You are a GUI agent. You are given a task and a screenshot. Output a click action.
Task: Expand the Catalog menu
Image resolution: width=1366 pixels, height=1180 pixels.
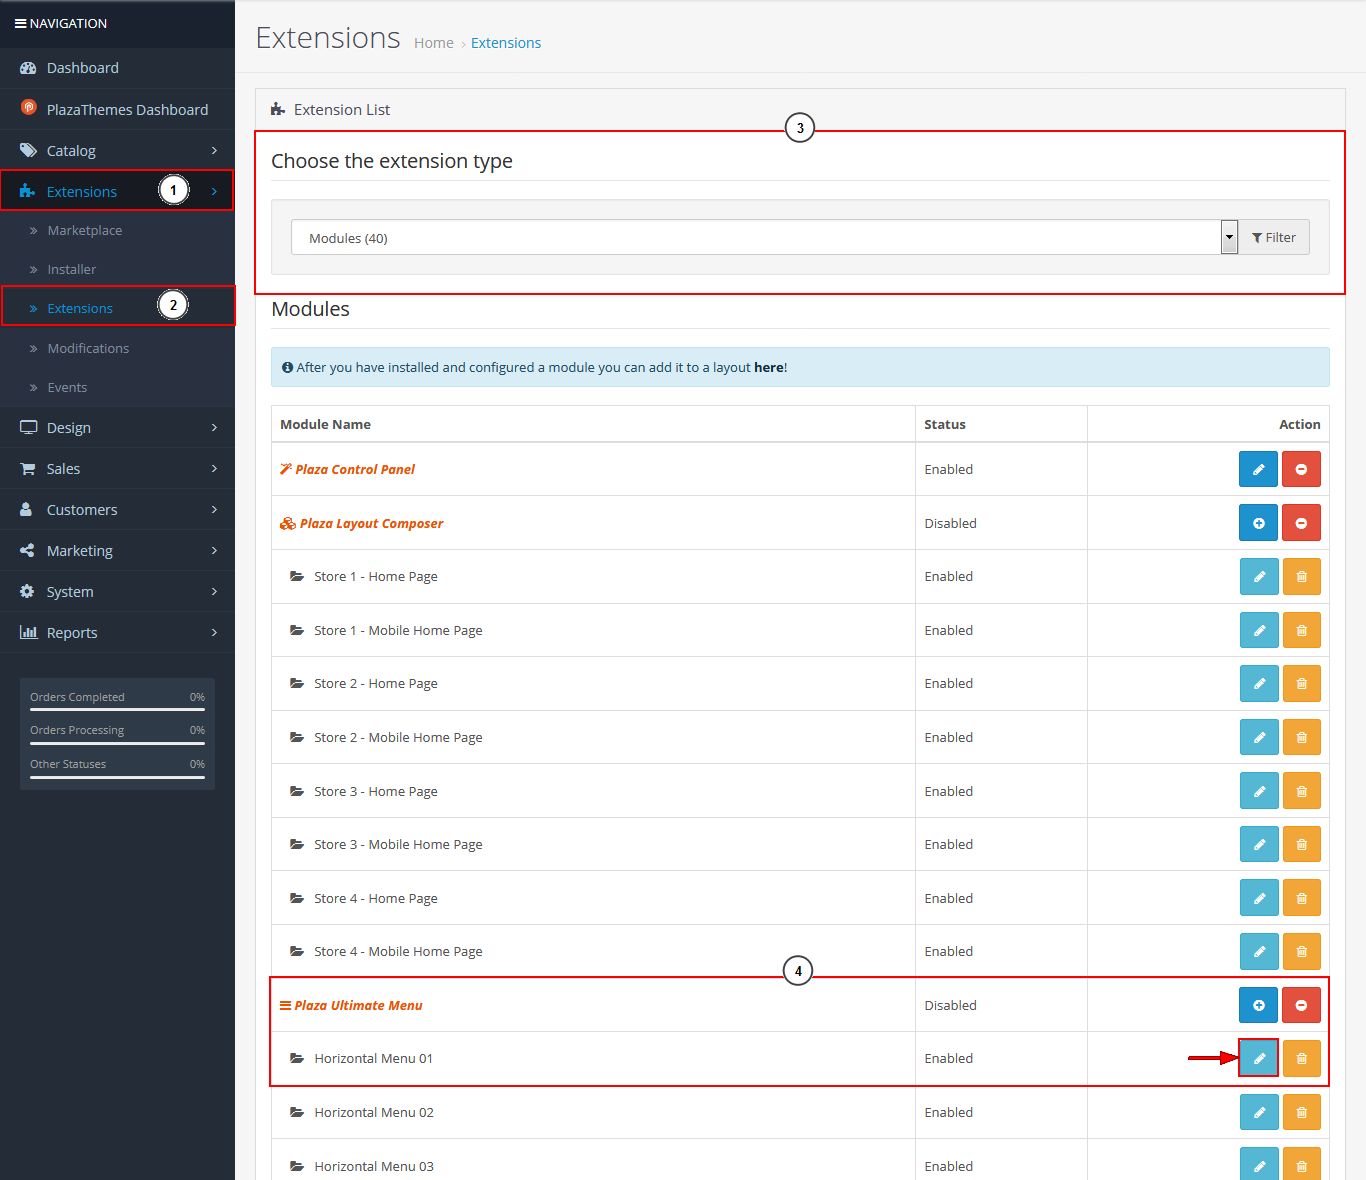point(117,150)
